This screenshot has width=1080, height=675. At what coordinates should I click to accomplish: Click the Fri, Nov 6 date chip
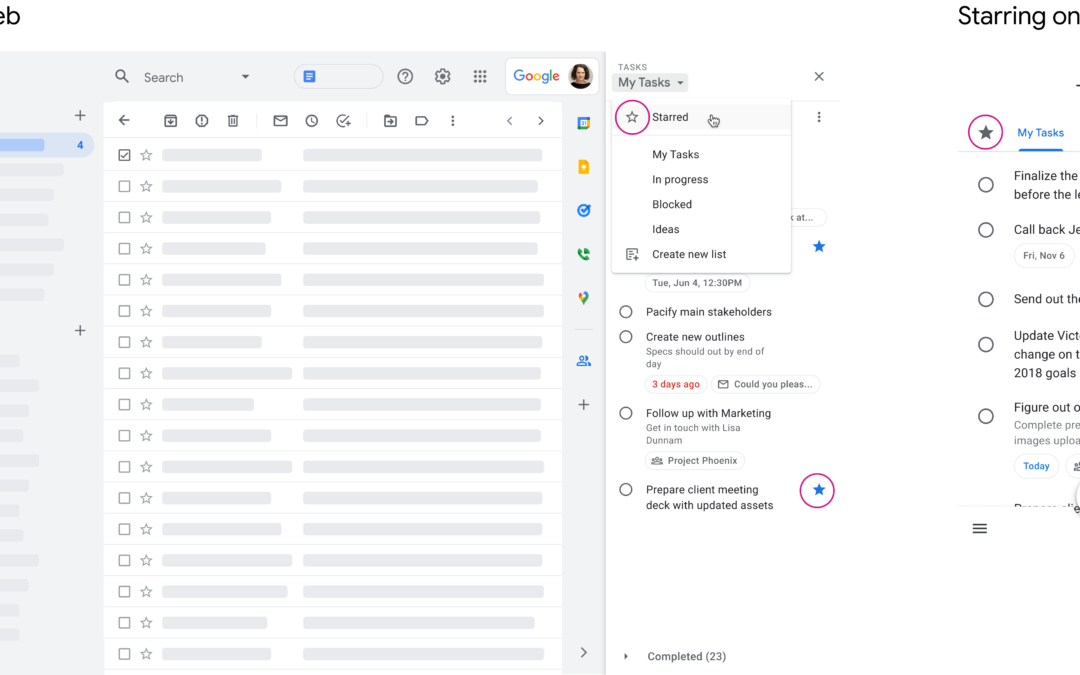point(1043,256)
